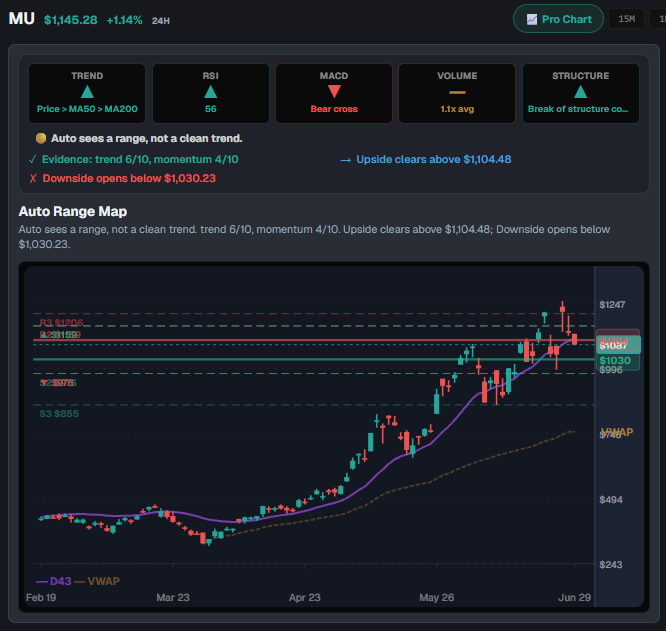This screenshot has height=631, width=666.
Task: Click the Pro Chart icon graphic
Action: pyautogui.click(x=531, y=20)
